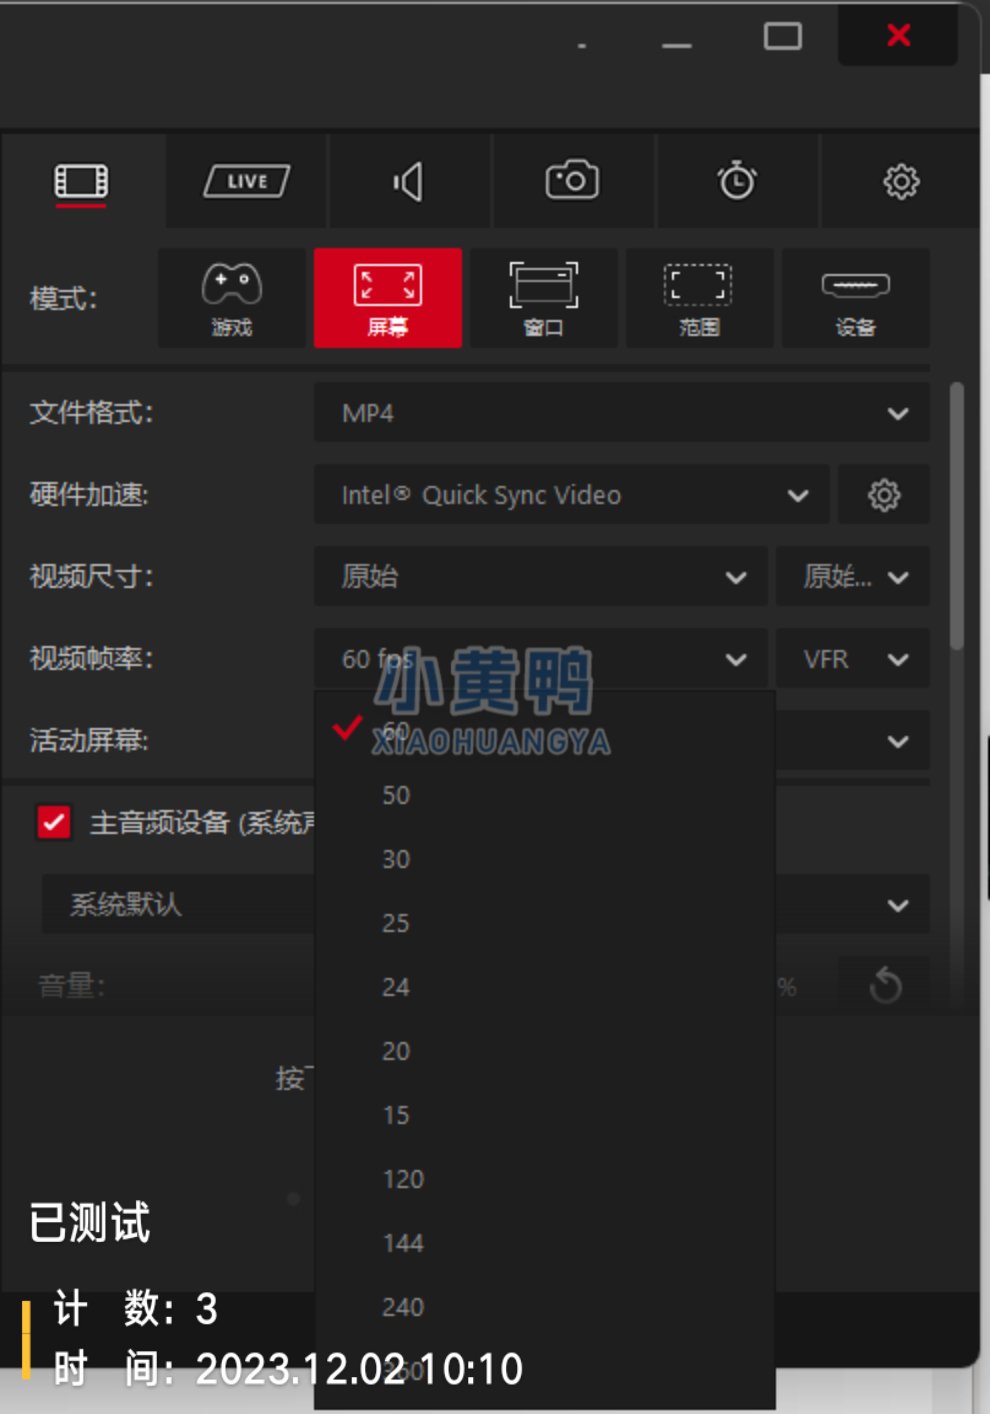990x1414 pixels.
Task: Open the gear settings tab
Action: [900, 182]
